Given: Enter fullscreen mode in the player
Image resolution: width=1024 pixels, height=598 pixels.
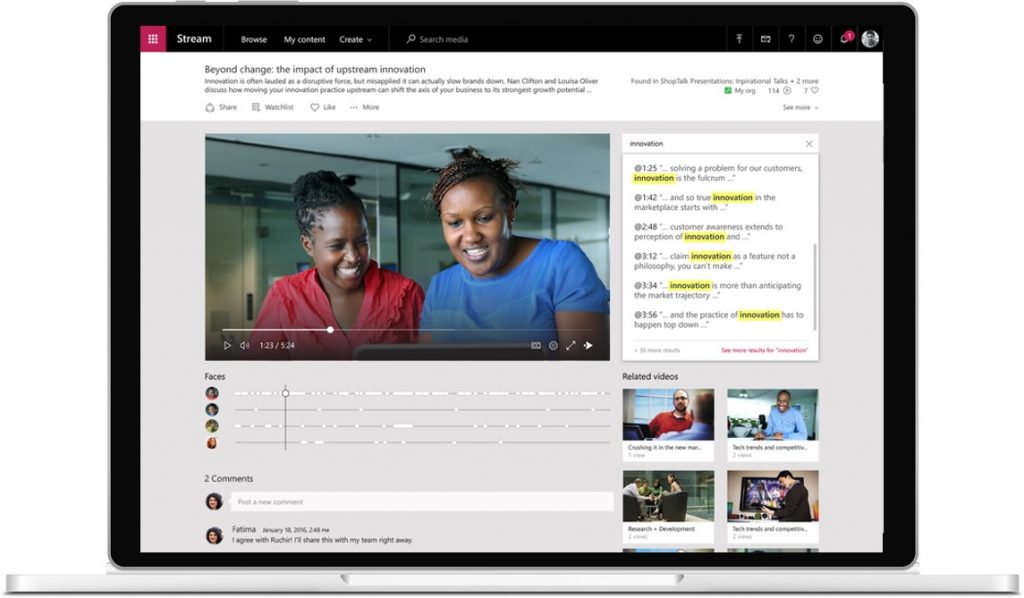Looking at the screenshot, I should click(572, 345).
